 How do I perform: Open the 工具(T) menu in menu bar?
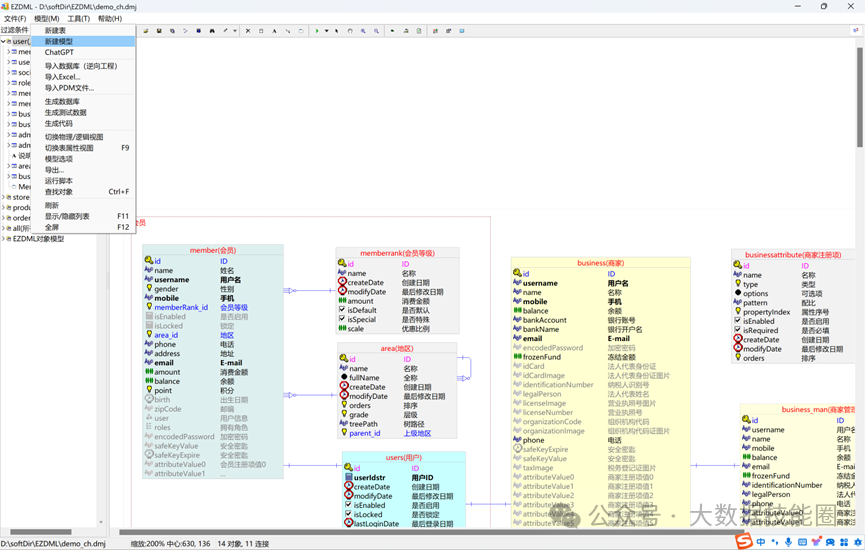click(x=78, y=18)
